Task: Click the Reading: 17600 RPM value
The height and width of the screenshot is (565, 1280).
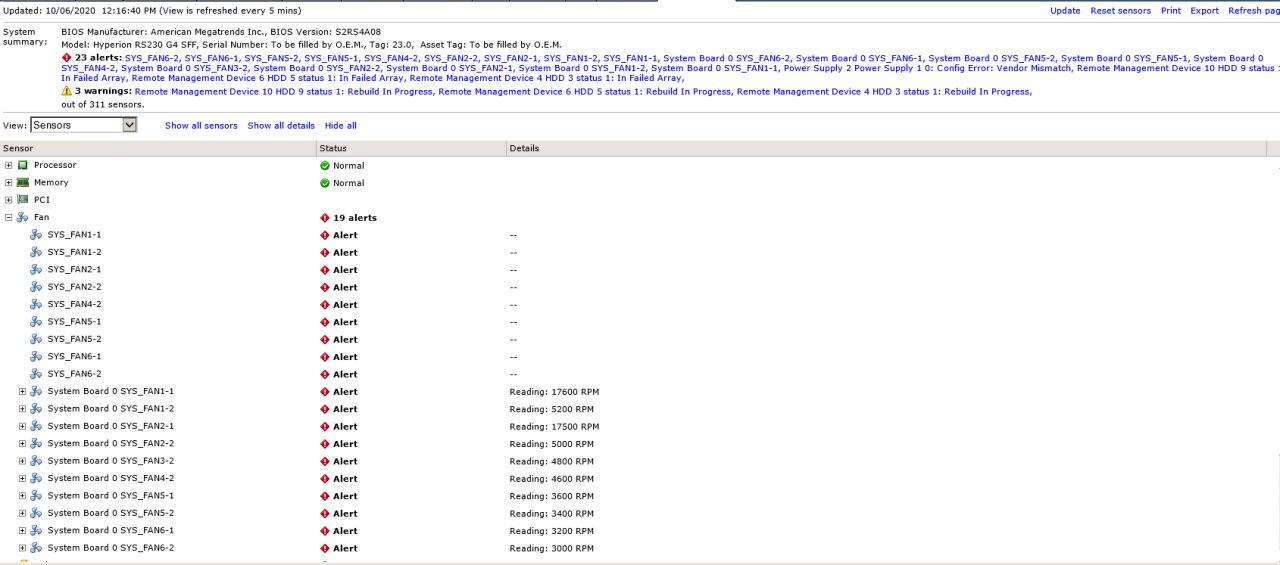Action: [554, 392]
